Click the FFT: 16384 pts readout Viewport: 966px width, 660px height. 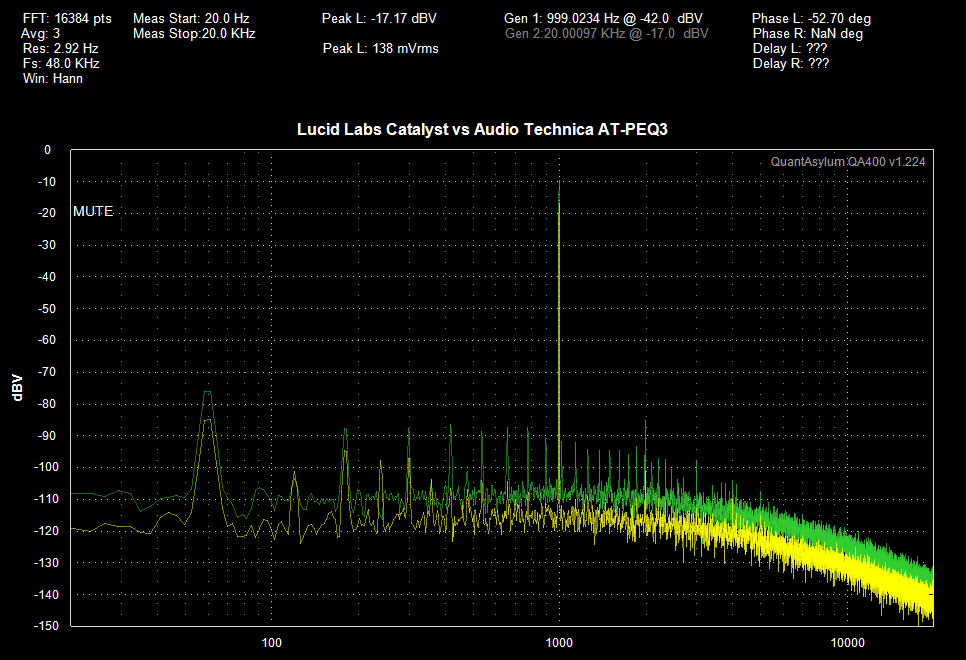(x=67, y=18)
